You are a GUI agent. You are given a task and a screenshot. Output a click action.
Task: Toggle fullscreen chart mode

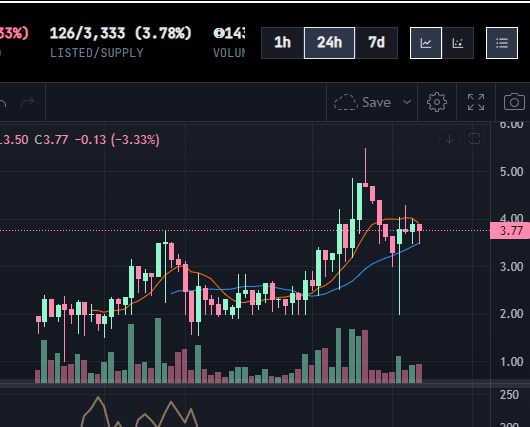point(476,102)
